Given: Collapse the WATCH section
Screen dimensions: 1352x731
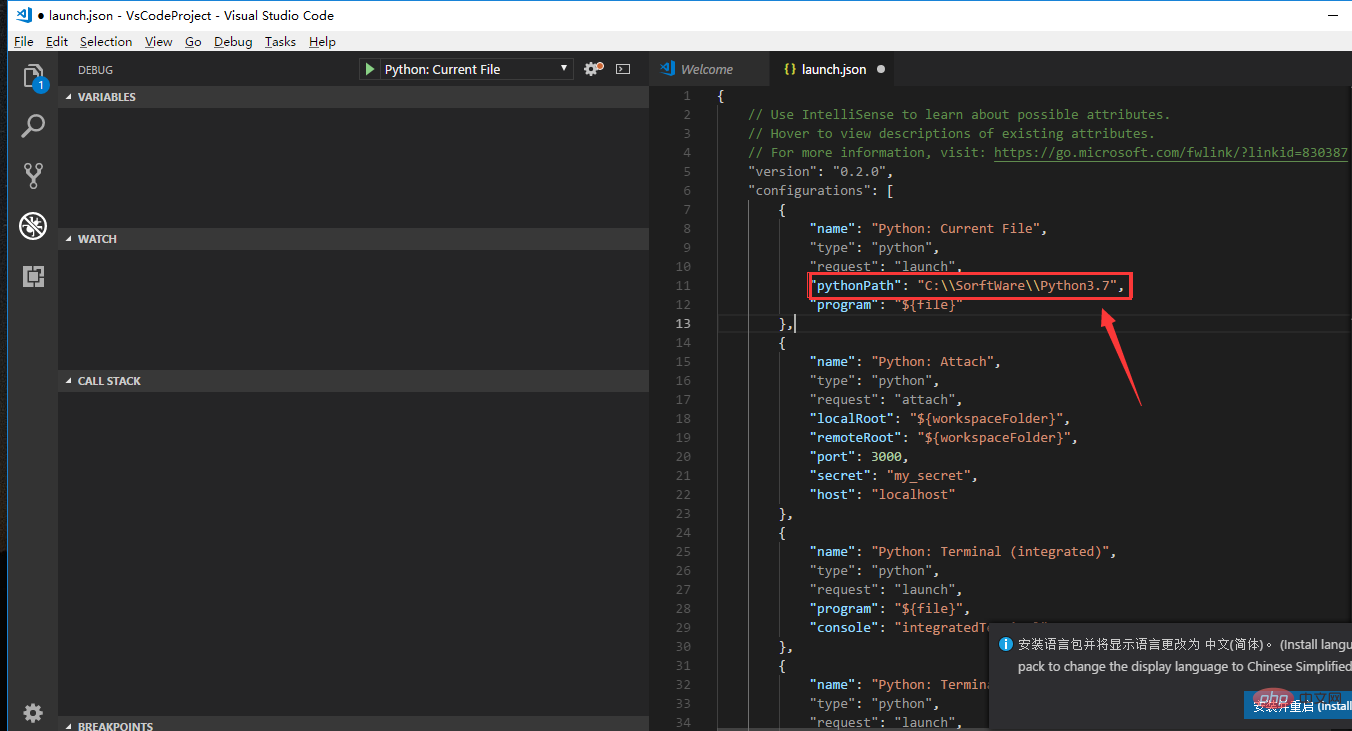Looking at the screenshot, I should (x=97, y=239).
